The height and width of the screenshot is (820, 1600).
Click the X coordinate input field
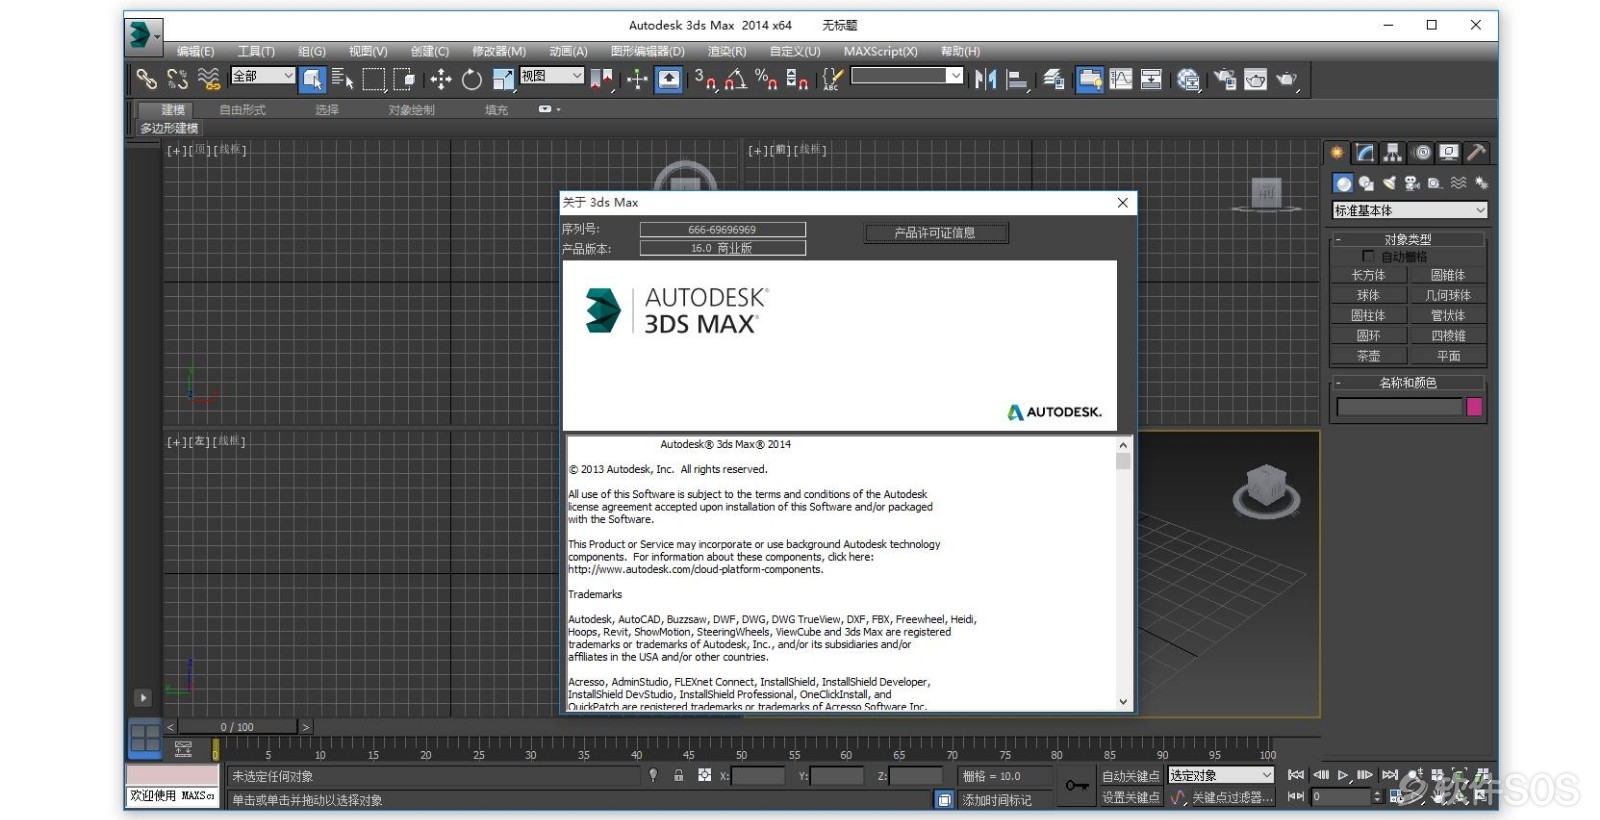point(758,776)
